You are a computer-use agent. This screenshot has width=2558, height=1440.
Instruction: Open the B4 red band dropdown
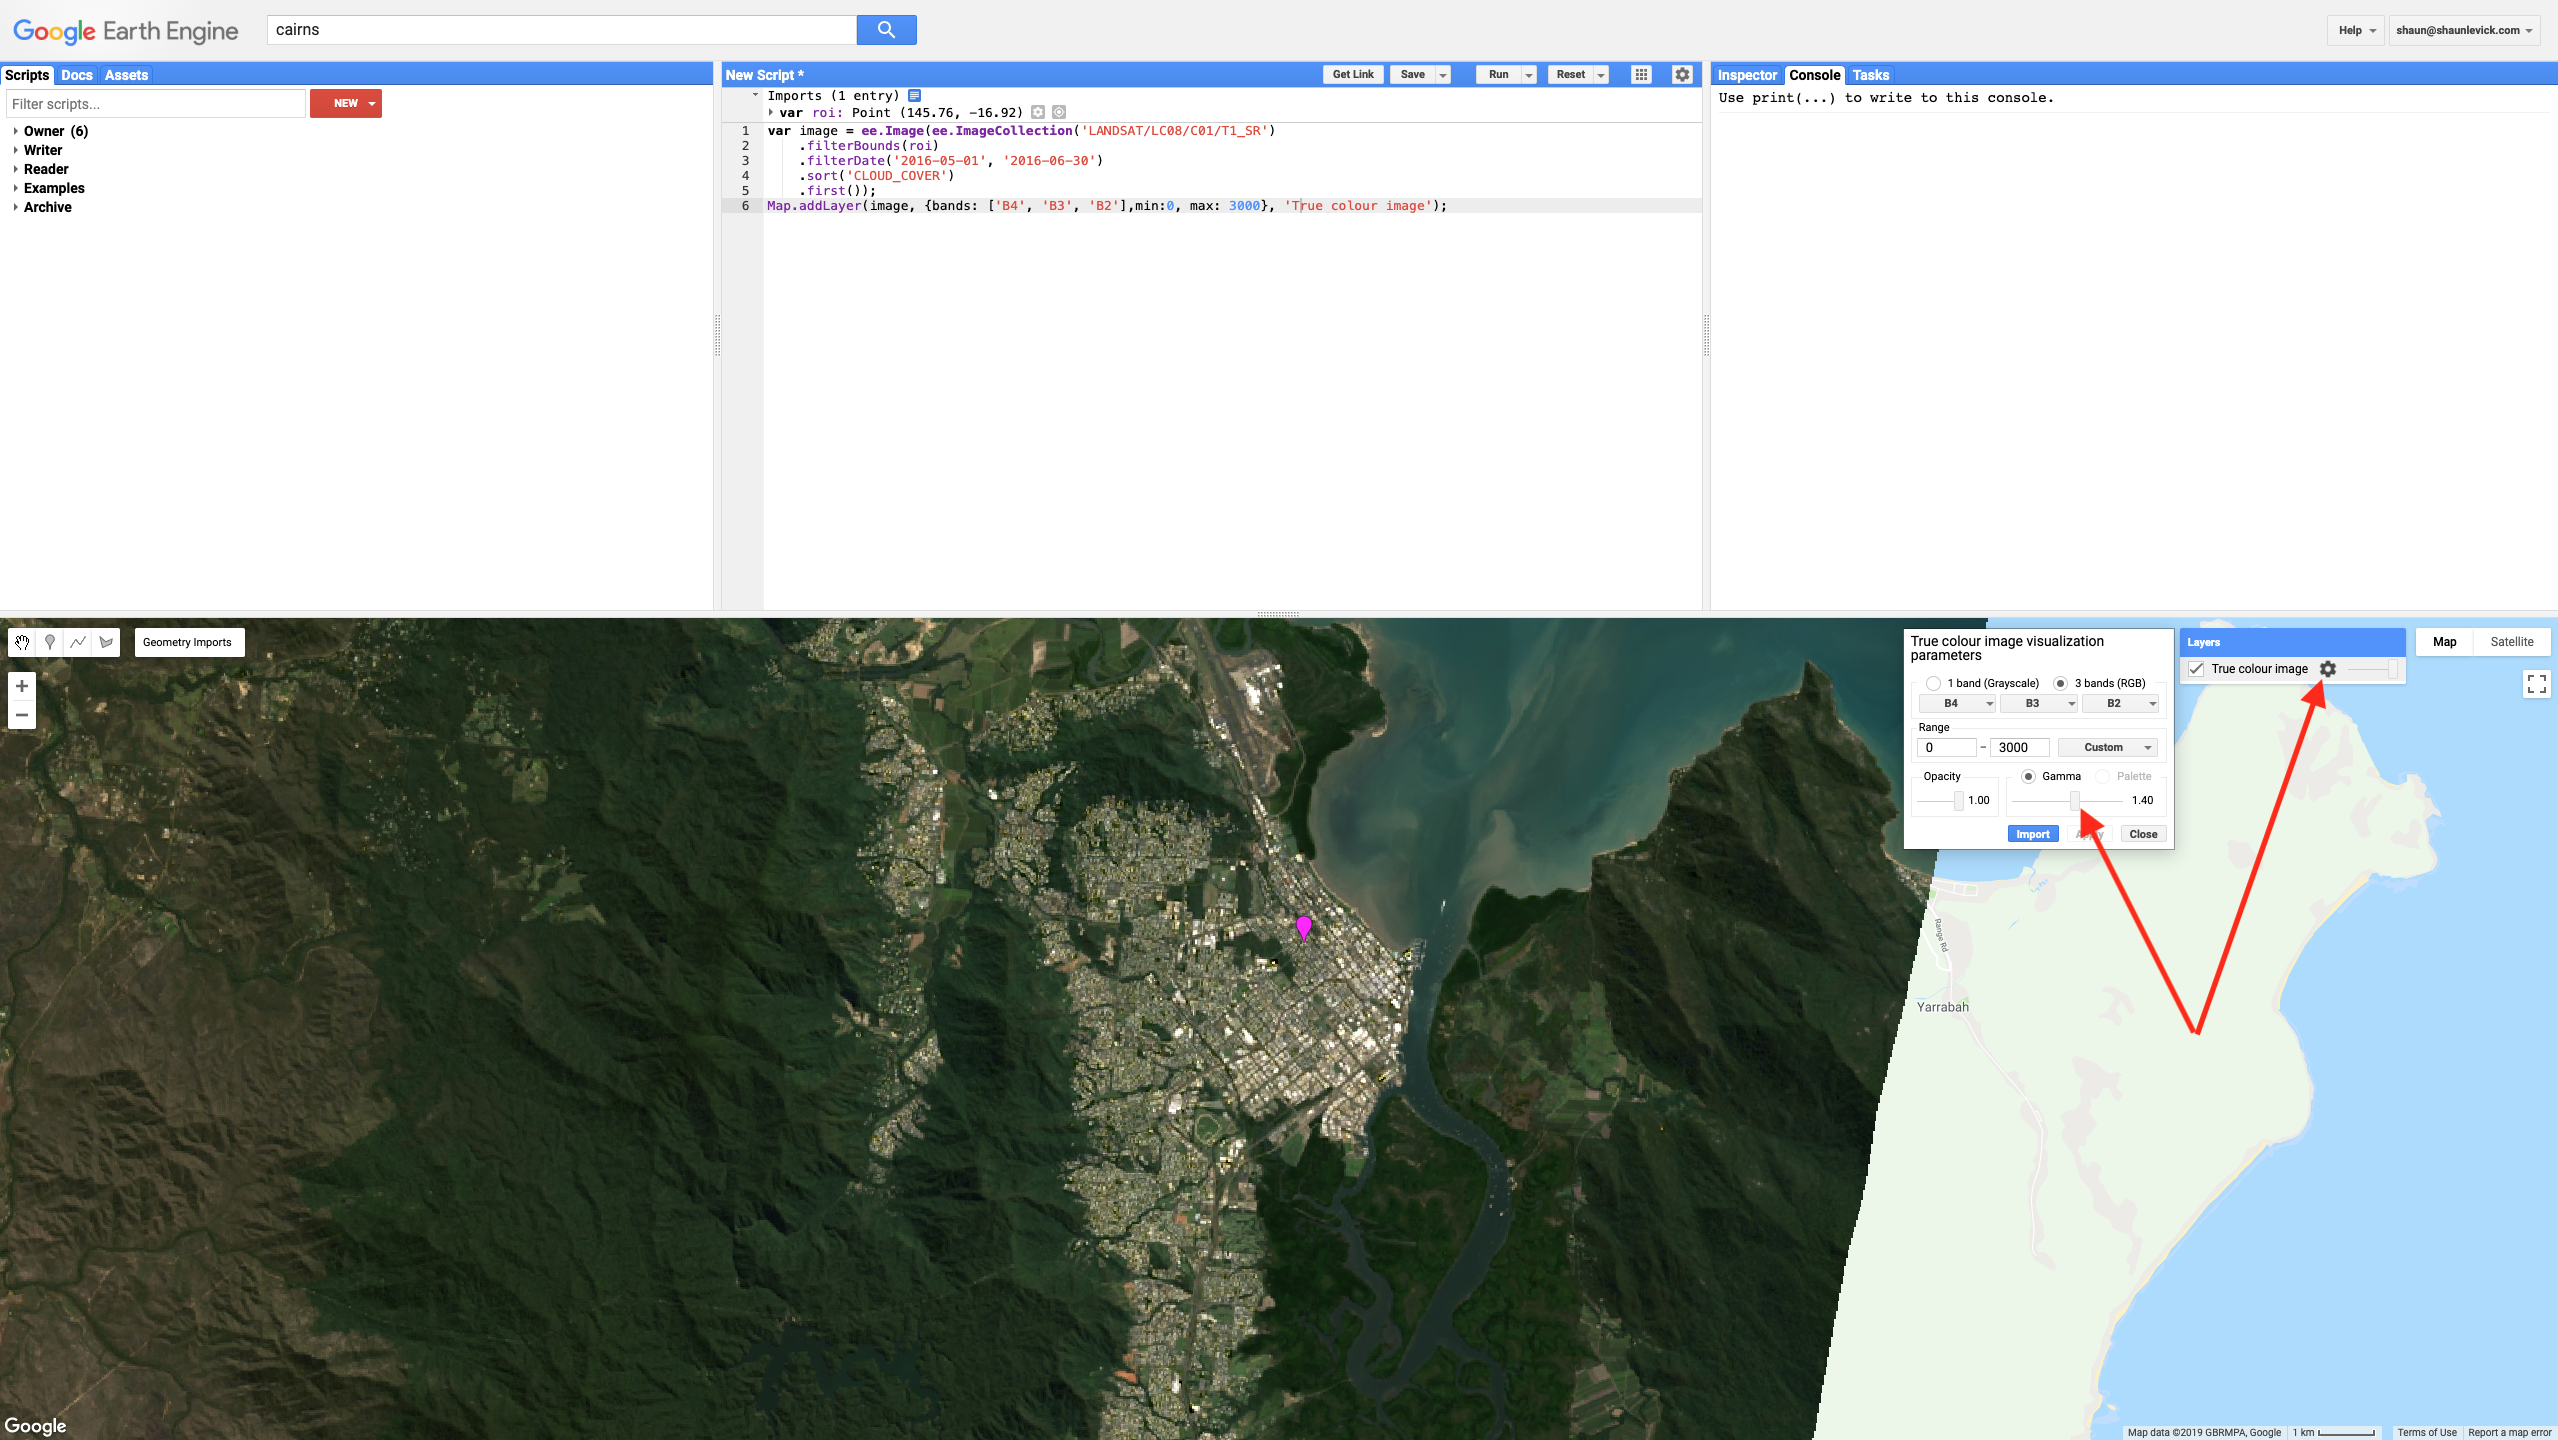tap(1957, 704)
